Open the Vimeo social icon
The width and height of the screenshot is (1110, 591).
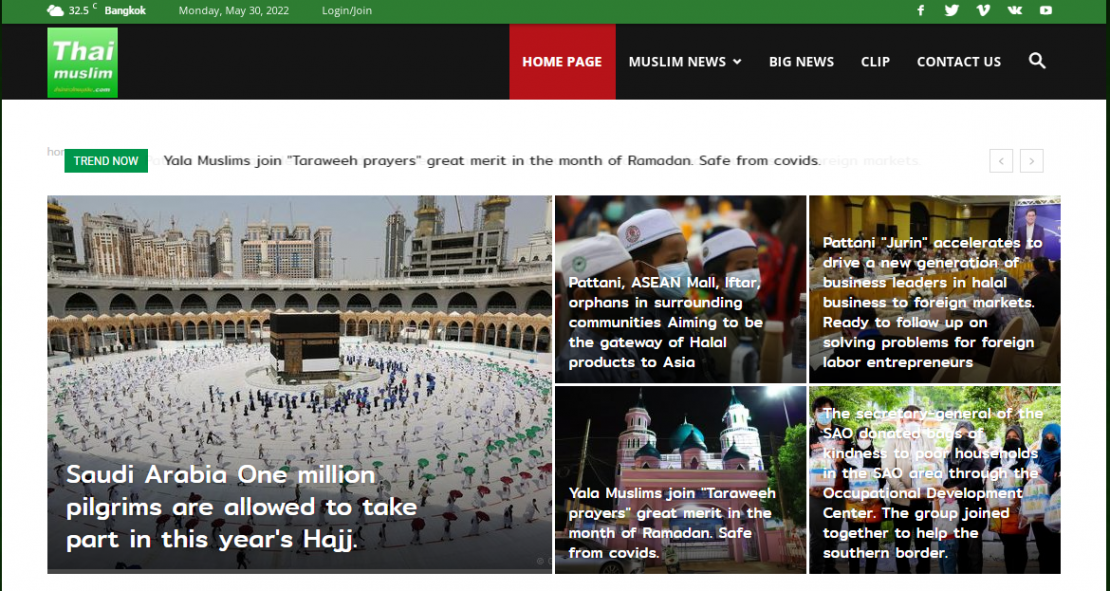[x=983, y=10]
